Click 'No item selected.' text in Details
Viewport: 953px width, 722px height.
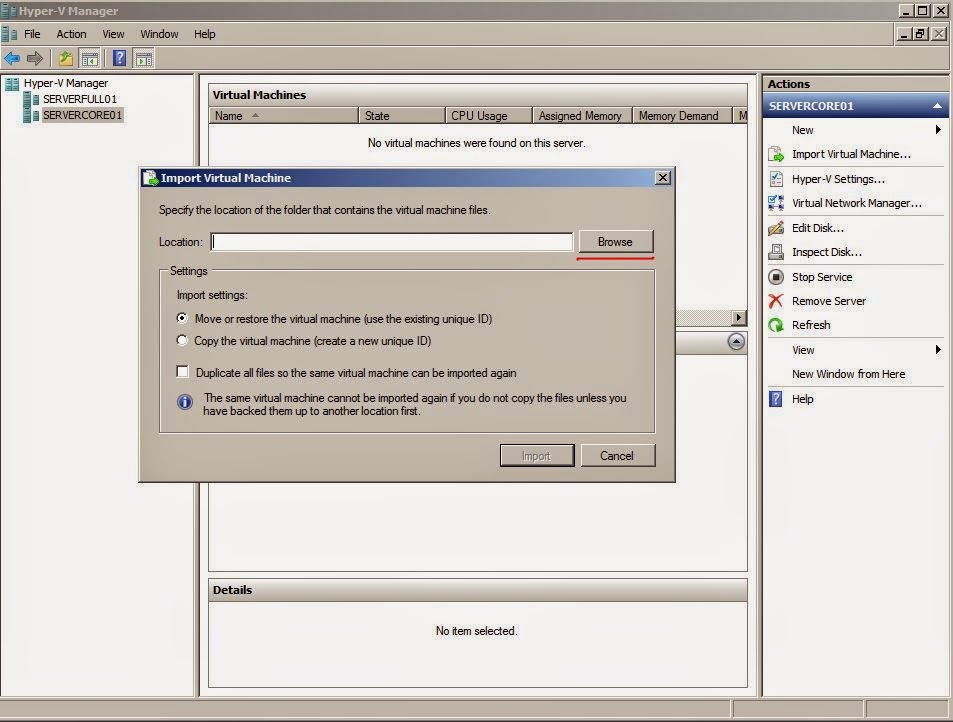[x=476, y=631]
